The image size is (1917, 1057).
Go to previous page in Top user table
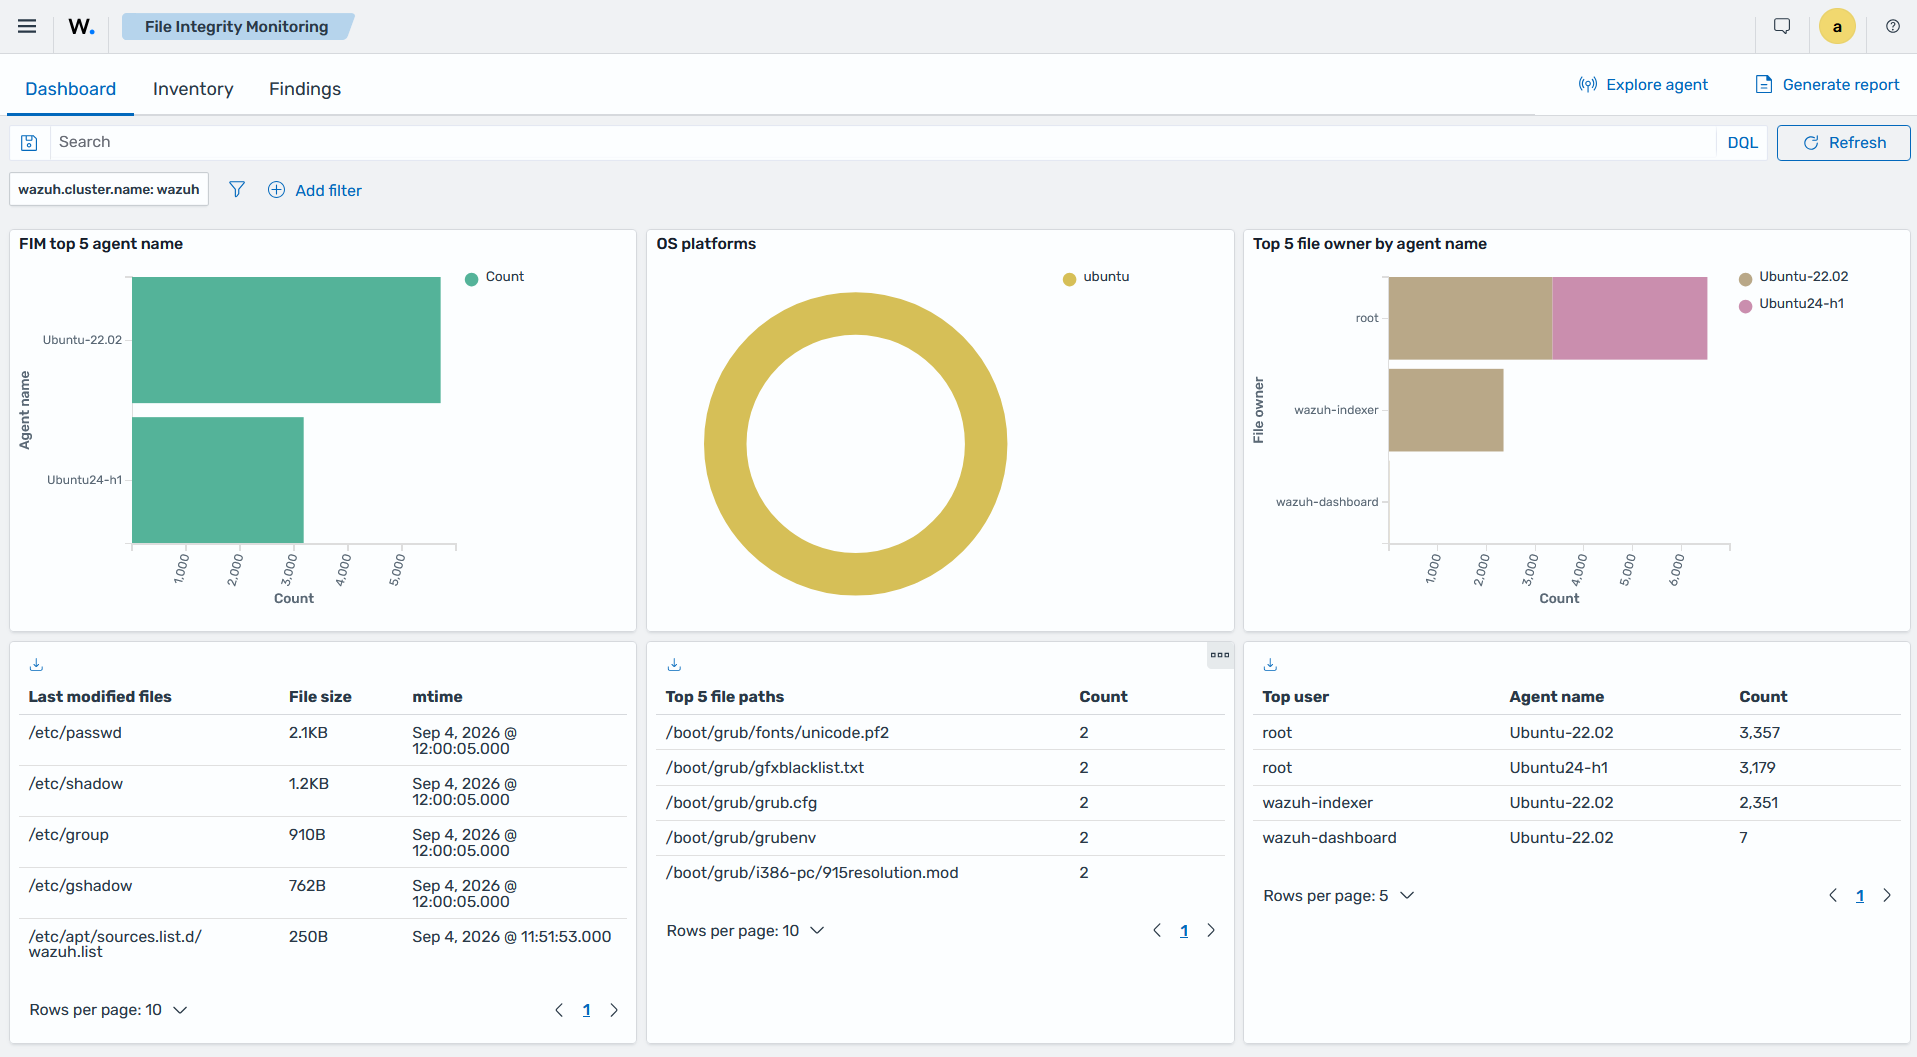tap(1833, 896)
